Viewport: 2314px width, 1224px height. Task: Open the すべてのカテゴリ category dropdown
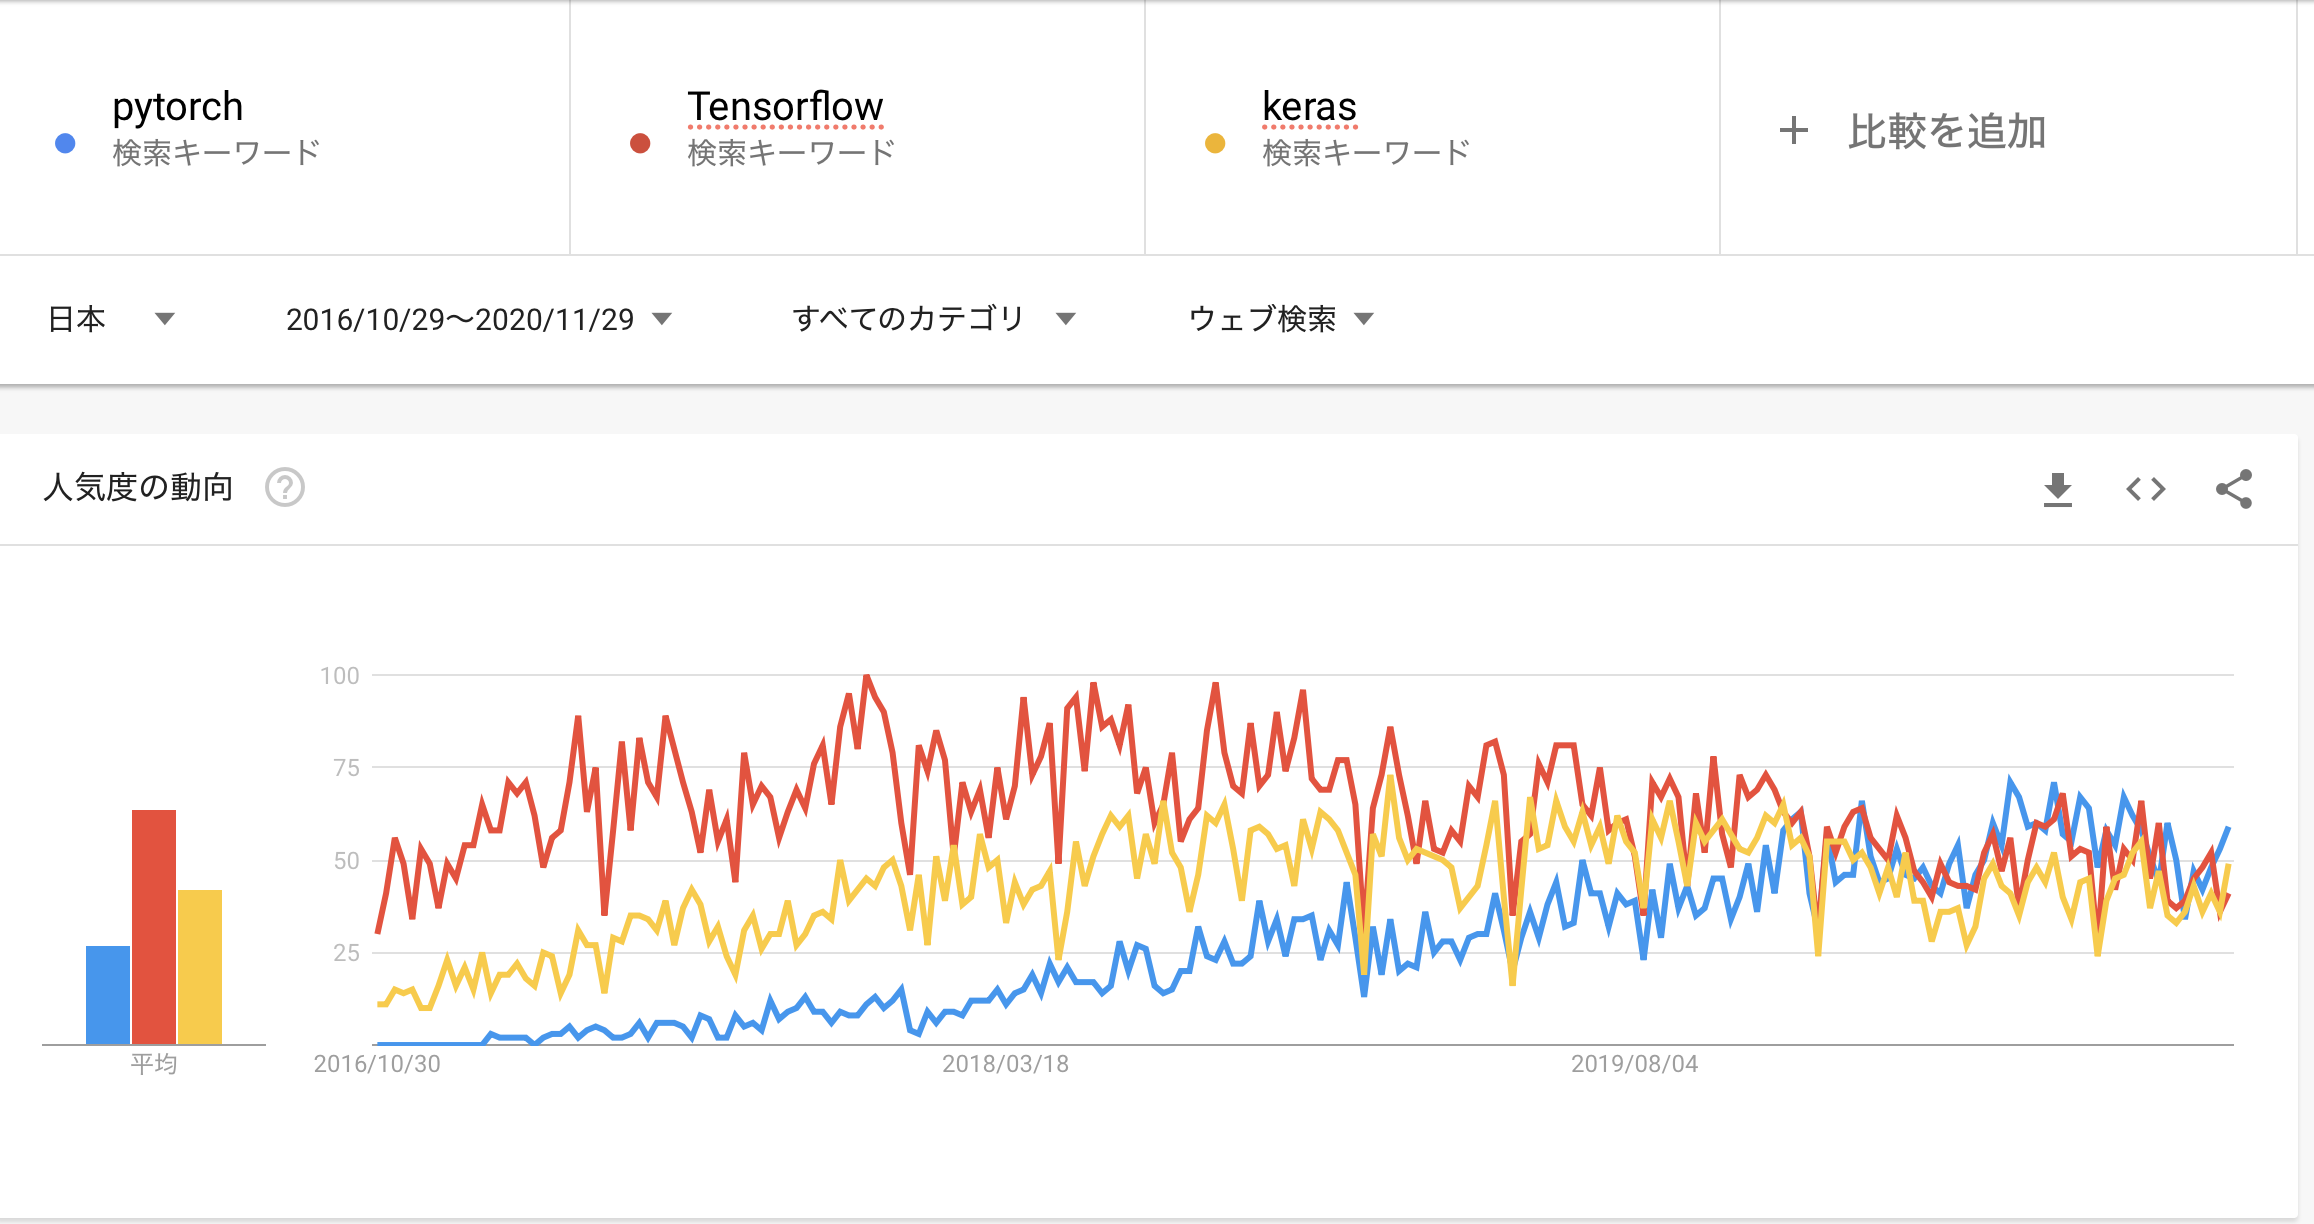click(934, 319)
